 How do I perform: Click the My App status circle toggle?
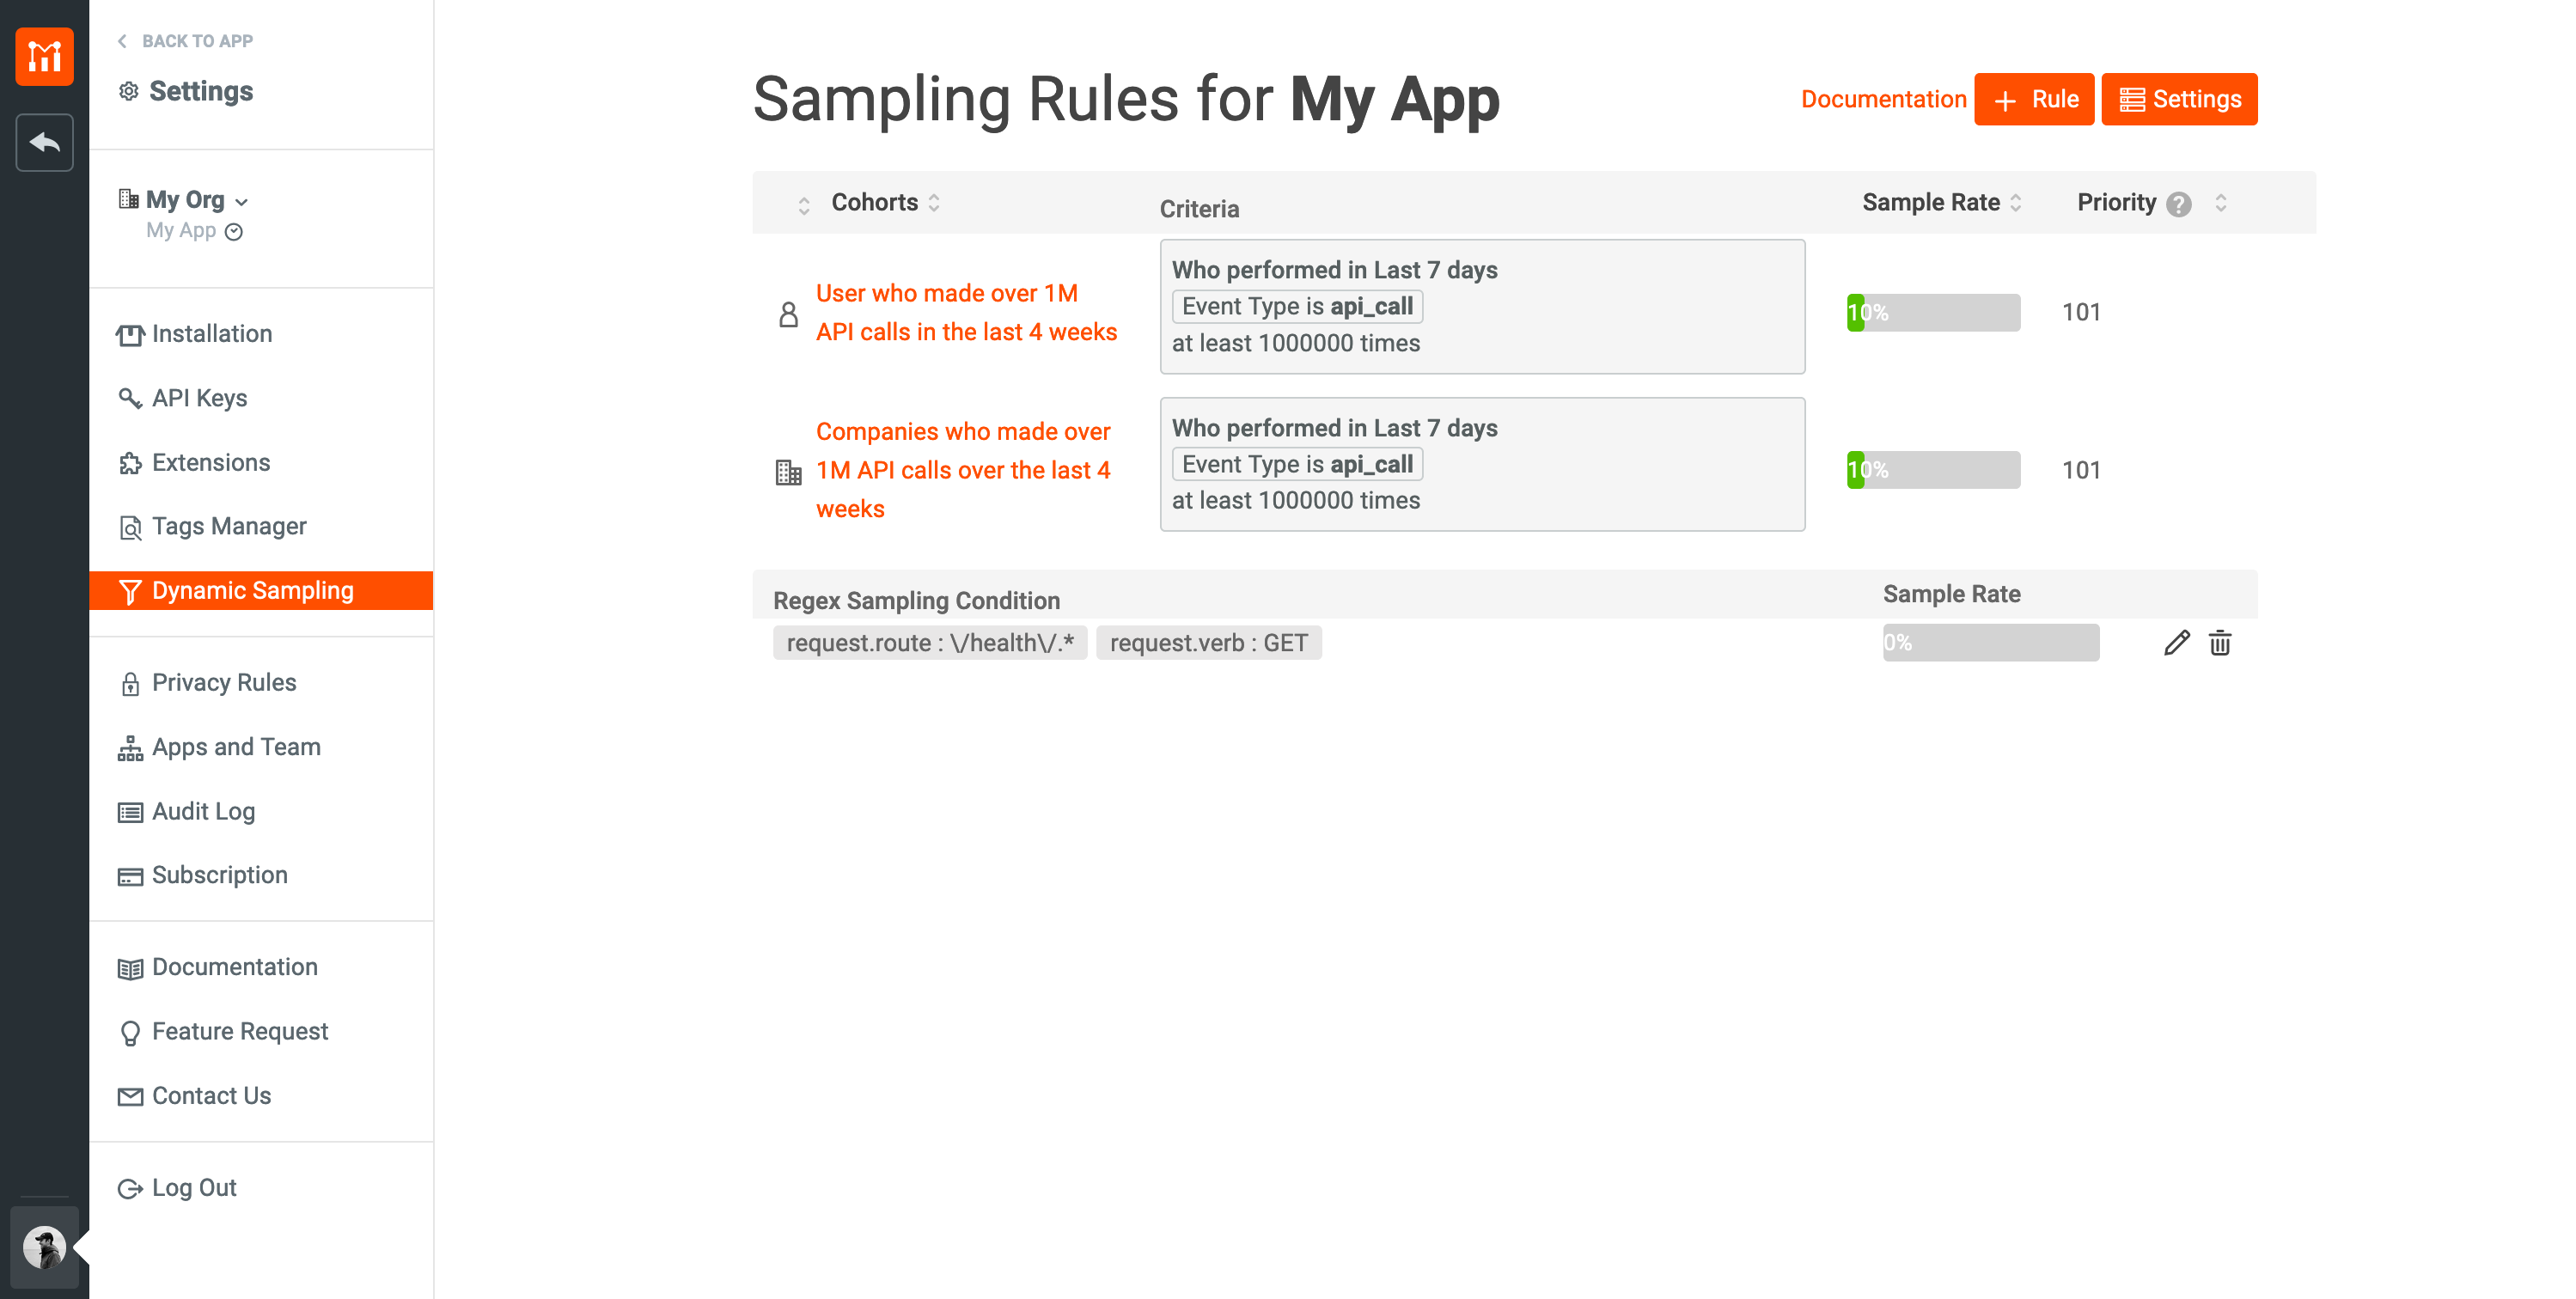tap(235, 231)
